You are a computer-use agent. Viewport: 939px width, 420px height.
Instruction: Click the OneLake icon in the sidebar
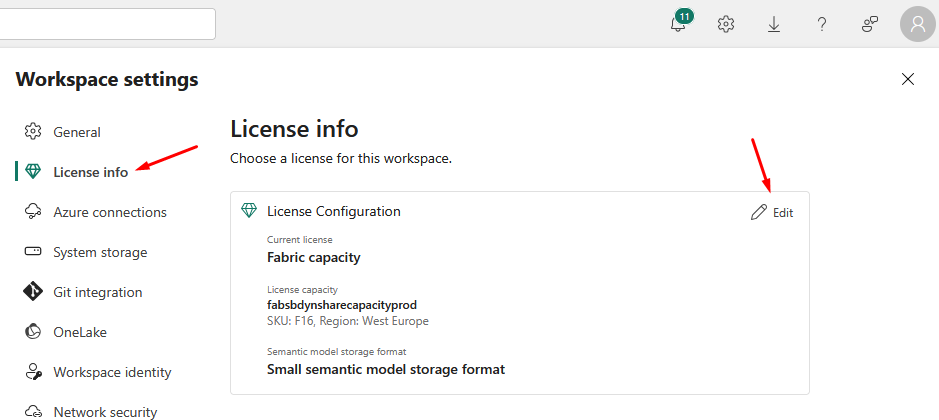pos(32,331)
